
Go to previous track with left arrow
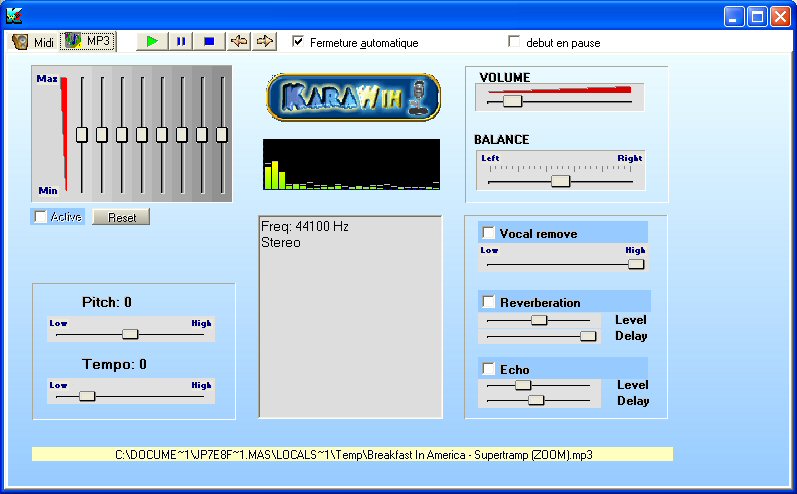point(238,41)
